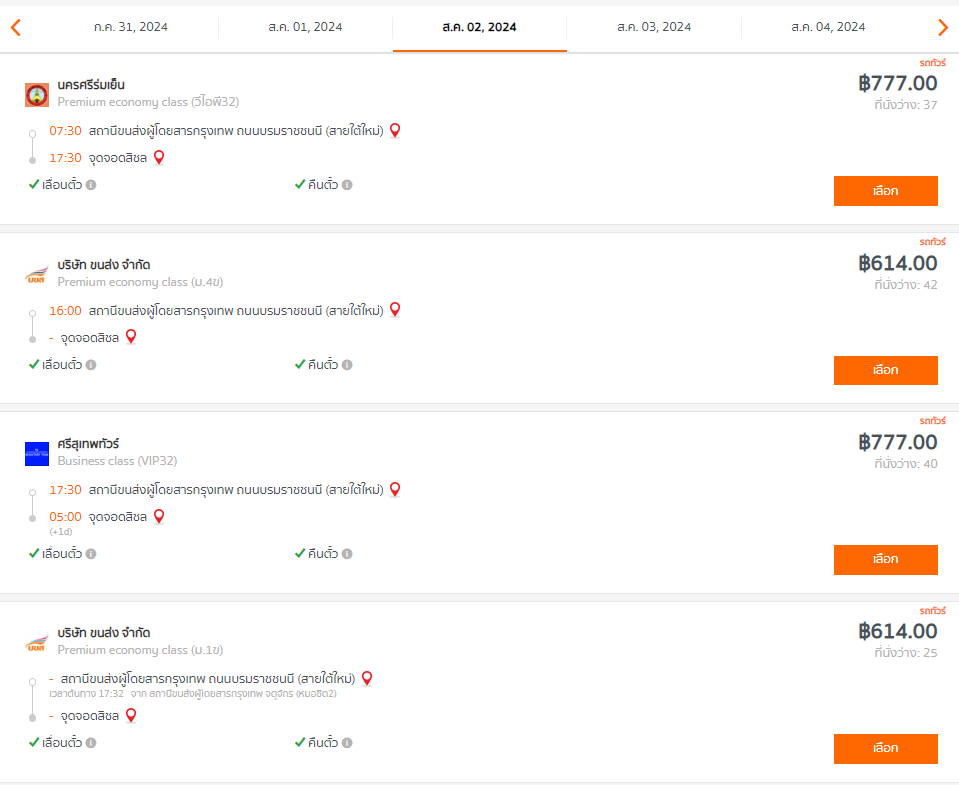The image size is (959, 785).
Task: Click info icon next to first คืนตั๋ว
Action: pos(347,185)
